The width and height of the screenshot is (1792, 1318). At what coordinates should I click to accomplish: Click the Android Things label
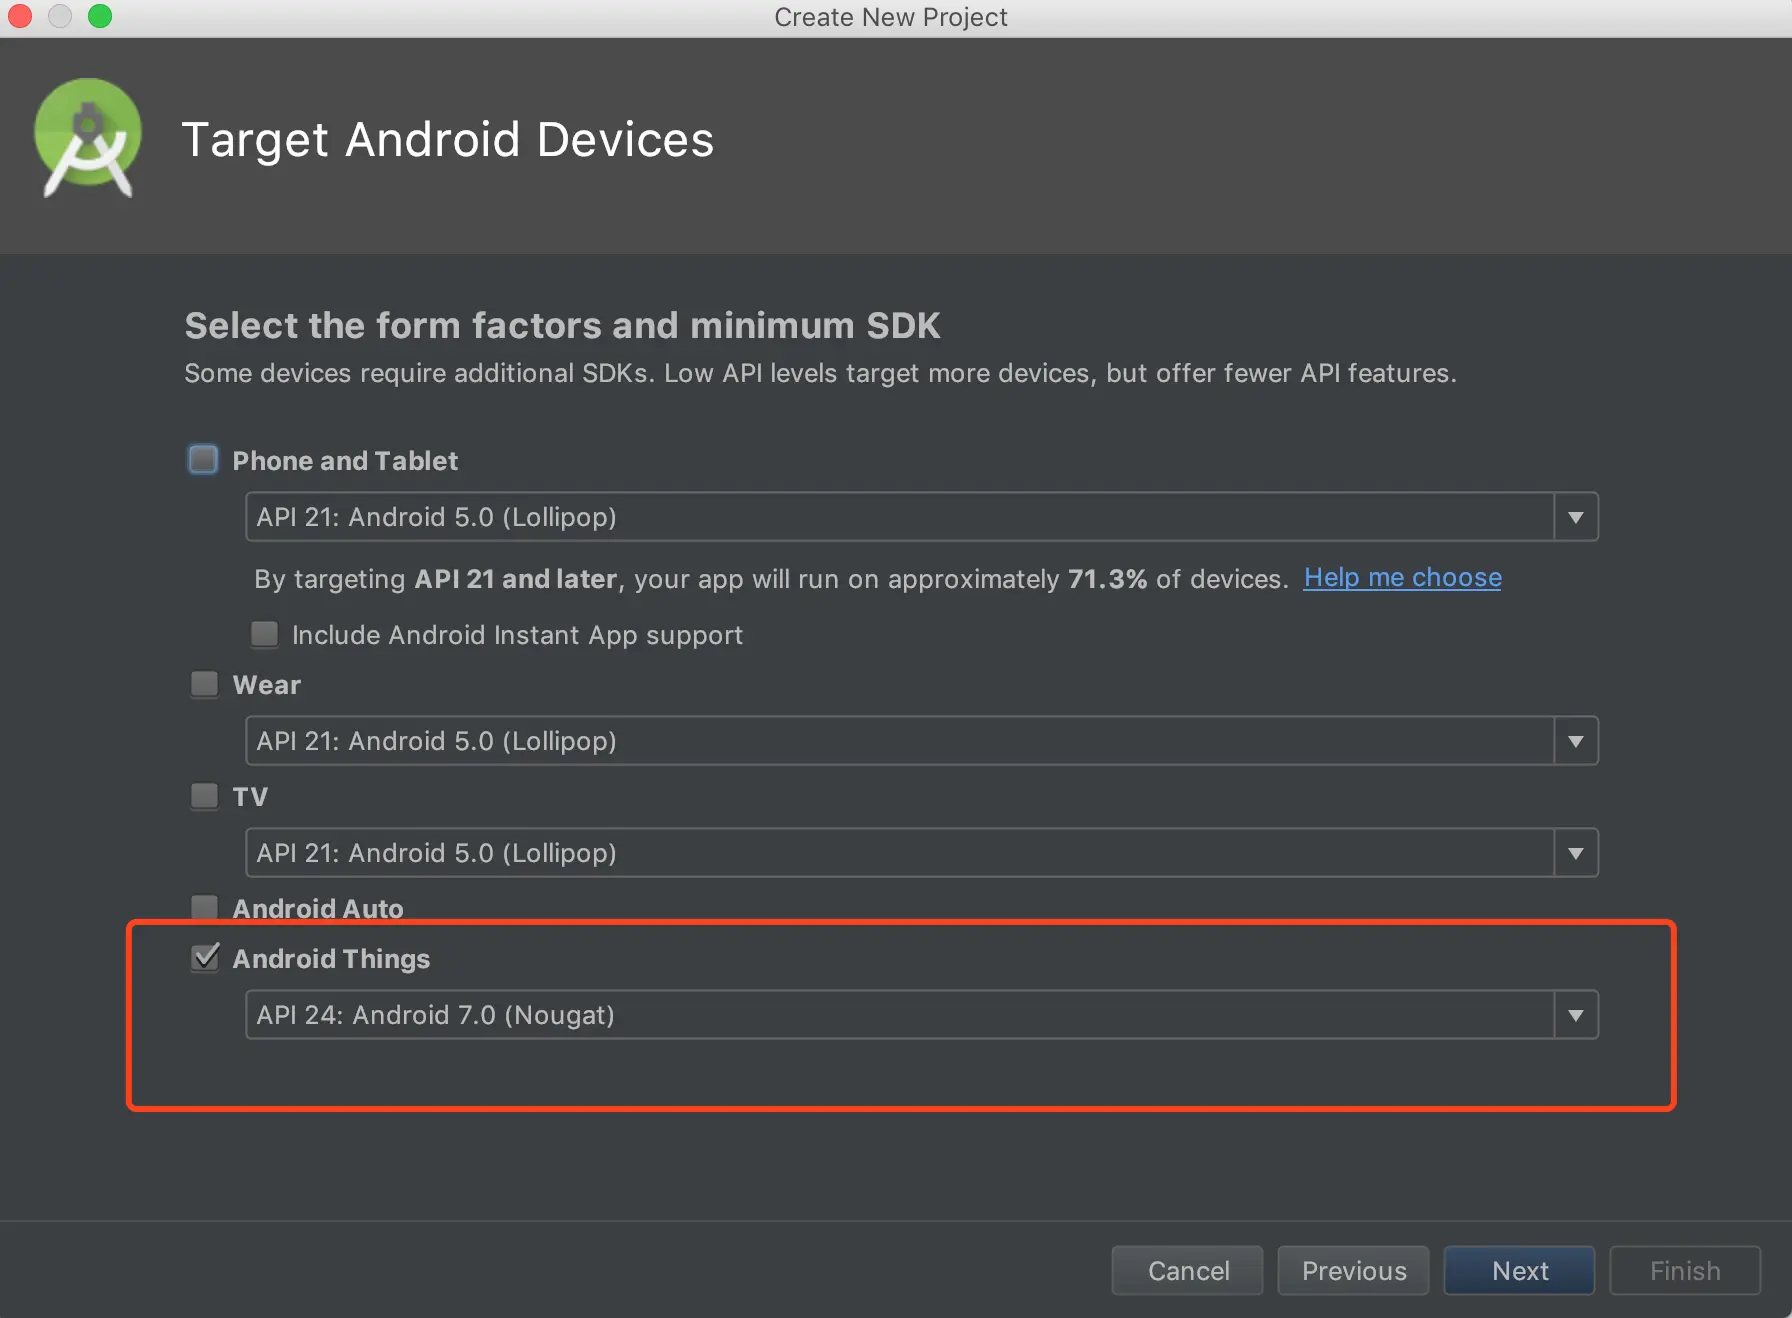[x=331, y=959]
